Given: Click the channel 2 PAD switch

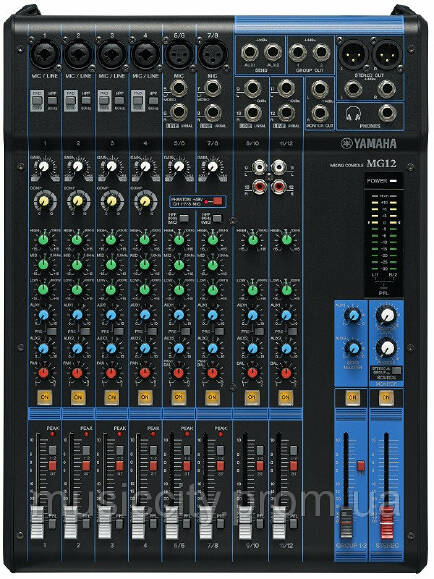Looking at the screenshot, I should [x=70, y=100].
